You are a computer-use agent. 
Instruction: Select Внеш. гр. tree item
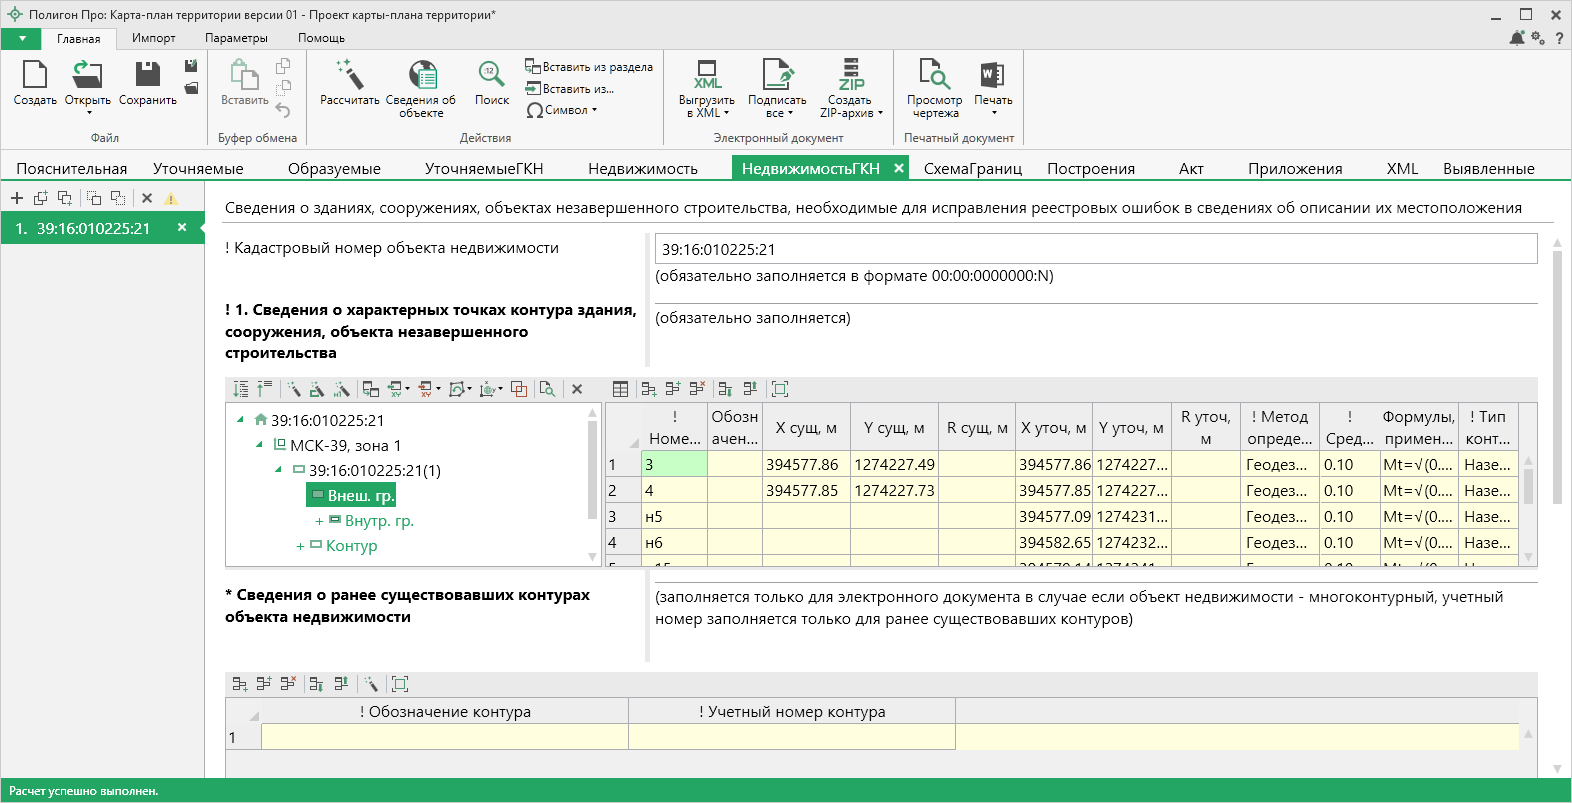[360, 495]
